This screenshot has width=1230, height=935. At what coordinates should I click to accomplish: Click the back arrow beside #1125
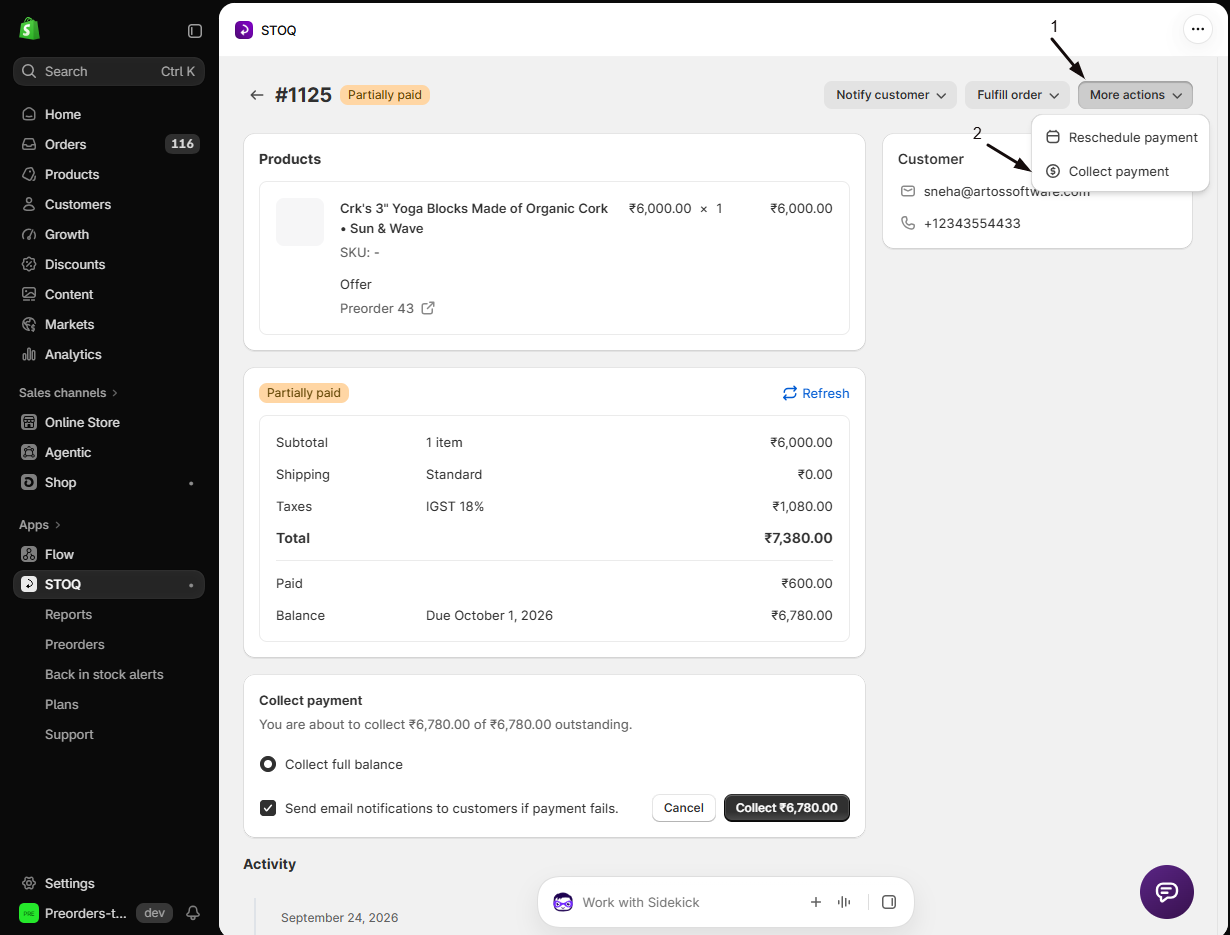tap(257, 95)
